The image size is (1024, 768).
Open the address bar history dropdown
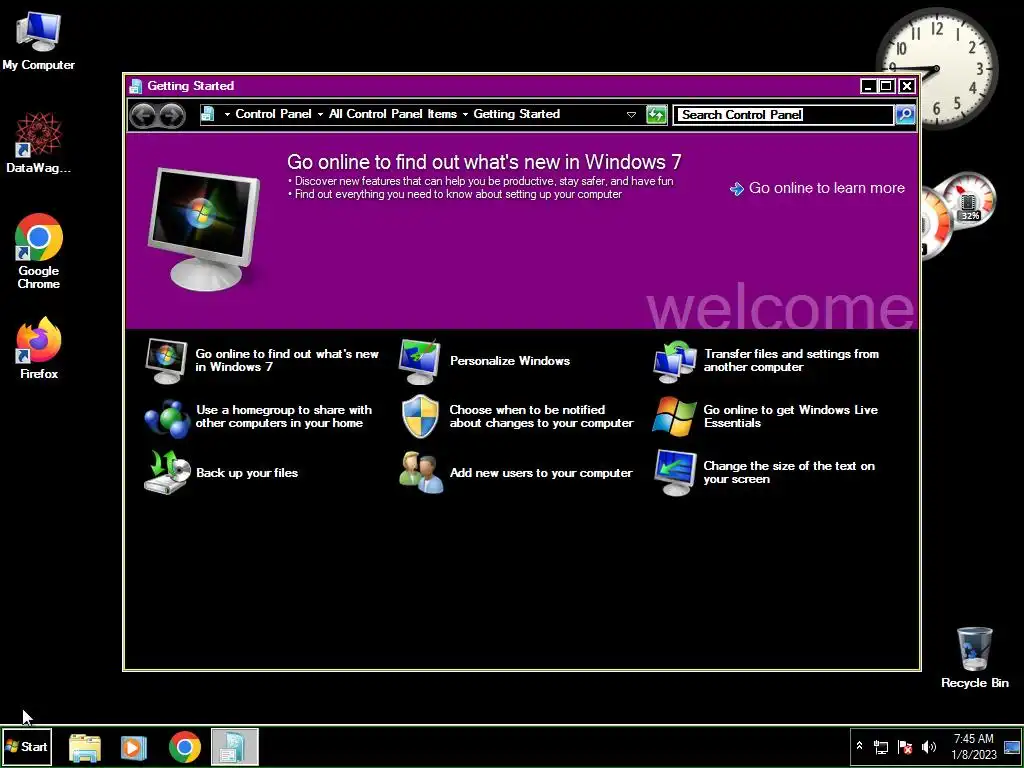[x=632, y=115]
